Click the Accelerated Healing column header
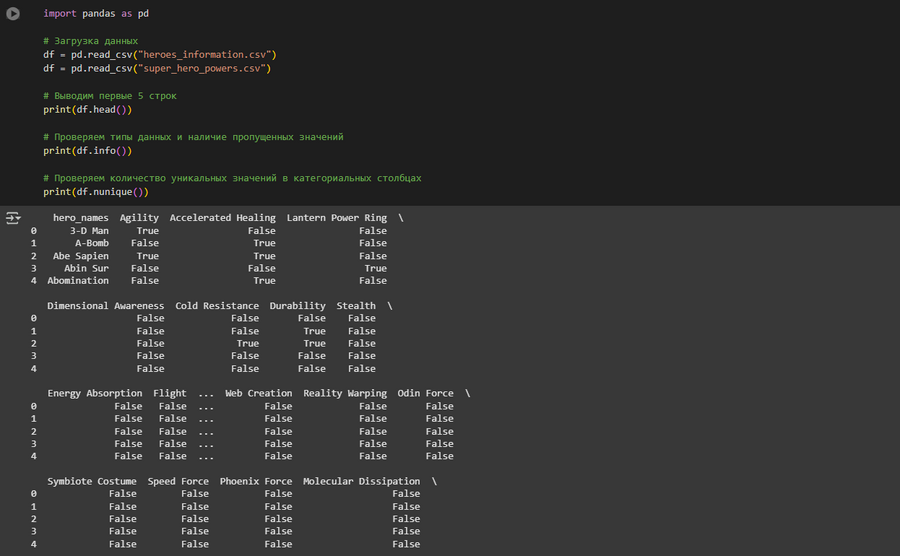This screenshot has height=556, width=900. click(x=222, y=218)
